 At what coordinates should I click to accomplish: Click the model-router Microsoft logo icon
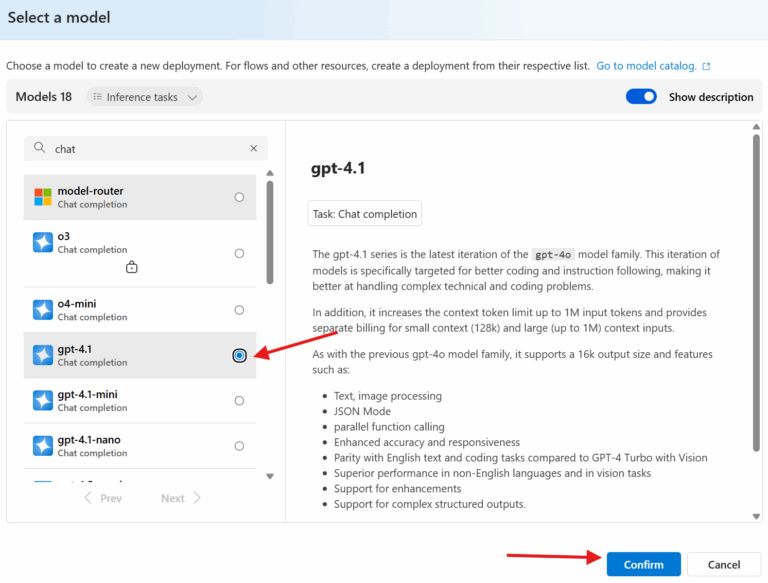click(x=43, y=197)
